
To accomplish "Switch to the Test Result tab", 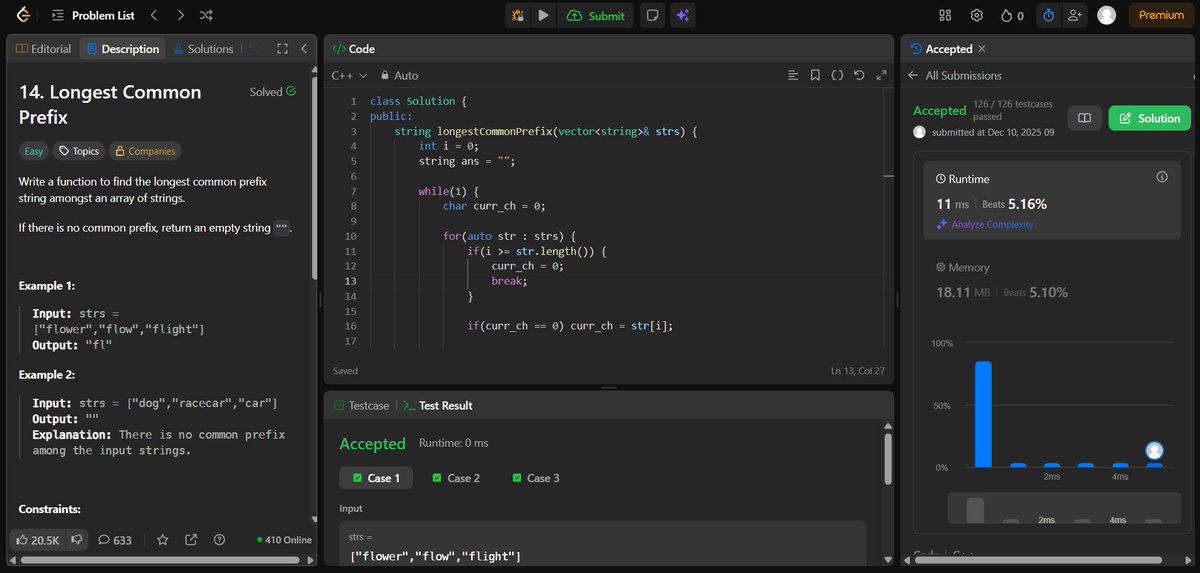I will tap(437, 405).
